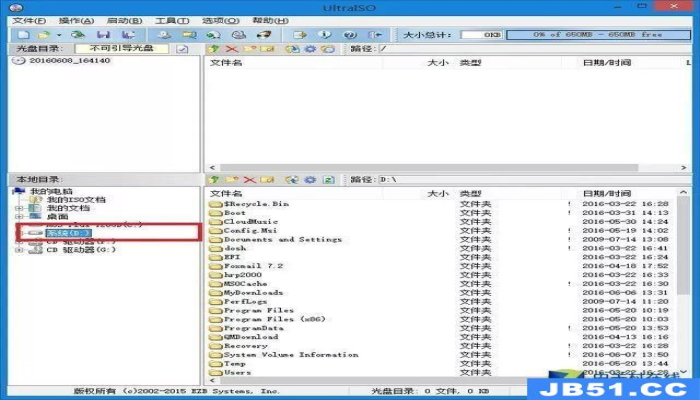Click the round info (i) toolbar icon
The width and height of the screenshot is (700, 400).
325,34
